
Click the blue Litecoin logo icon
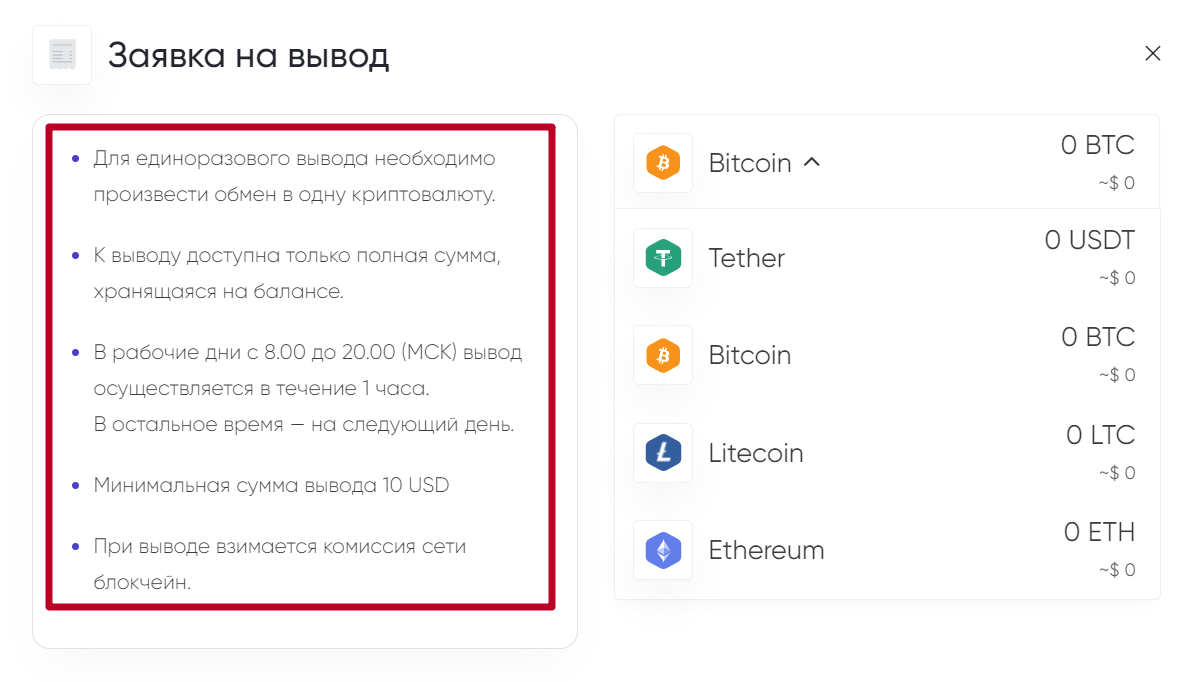pos(662,453)
